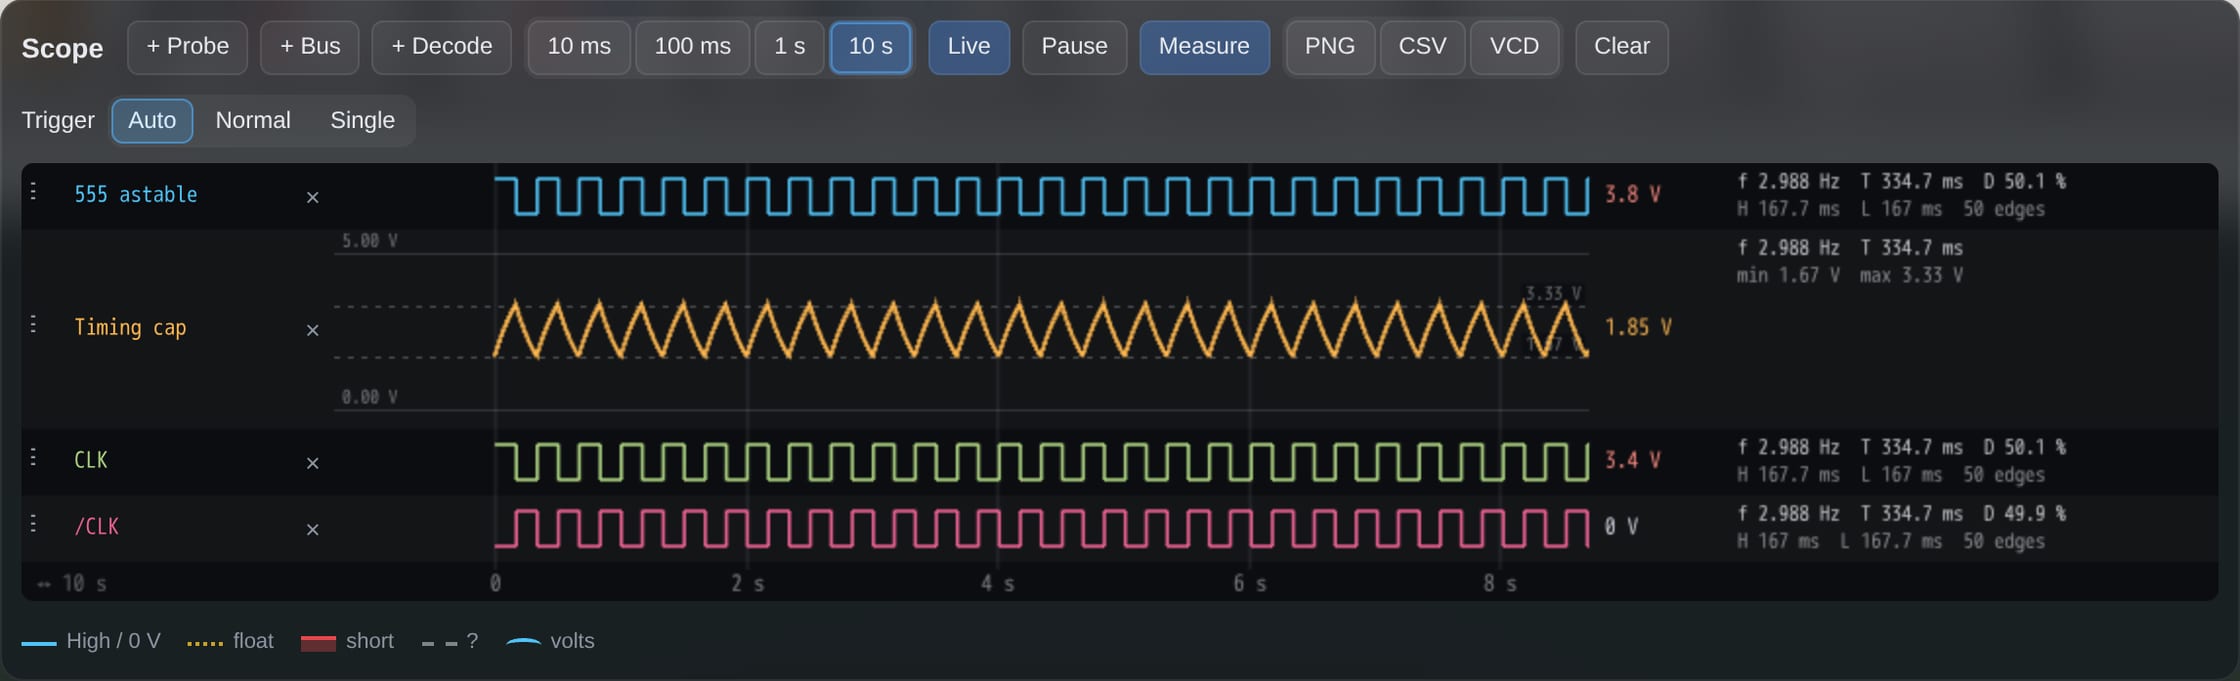Click the float legend entry
This screenshot has height=681, width=2240.
pos(230,642)
